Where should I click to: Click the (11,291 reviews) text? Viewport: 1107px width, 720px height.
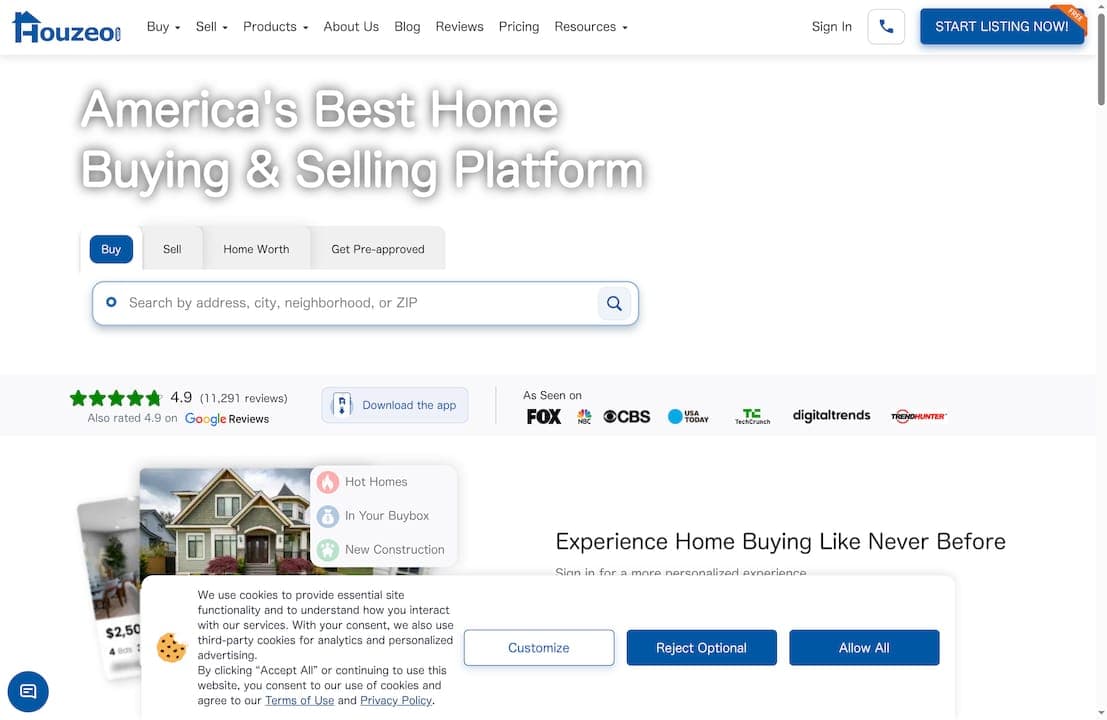[244, 398]
